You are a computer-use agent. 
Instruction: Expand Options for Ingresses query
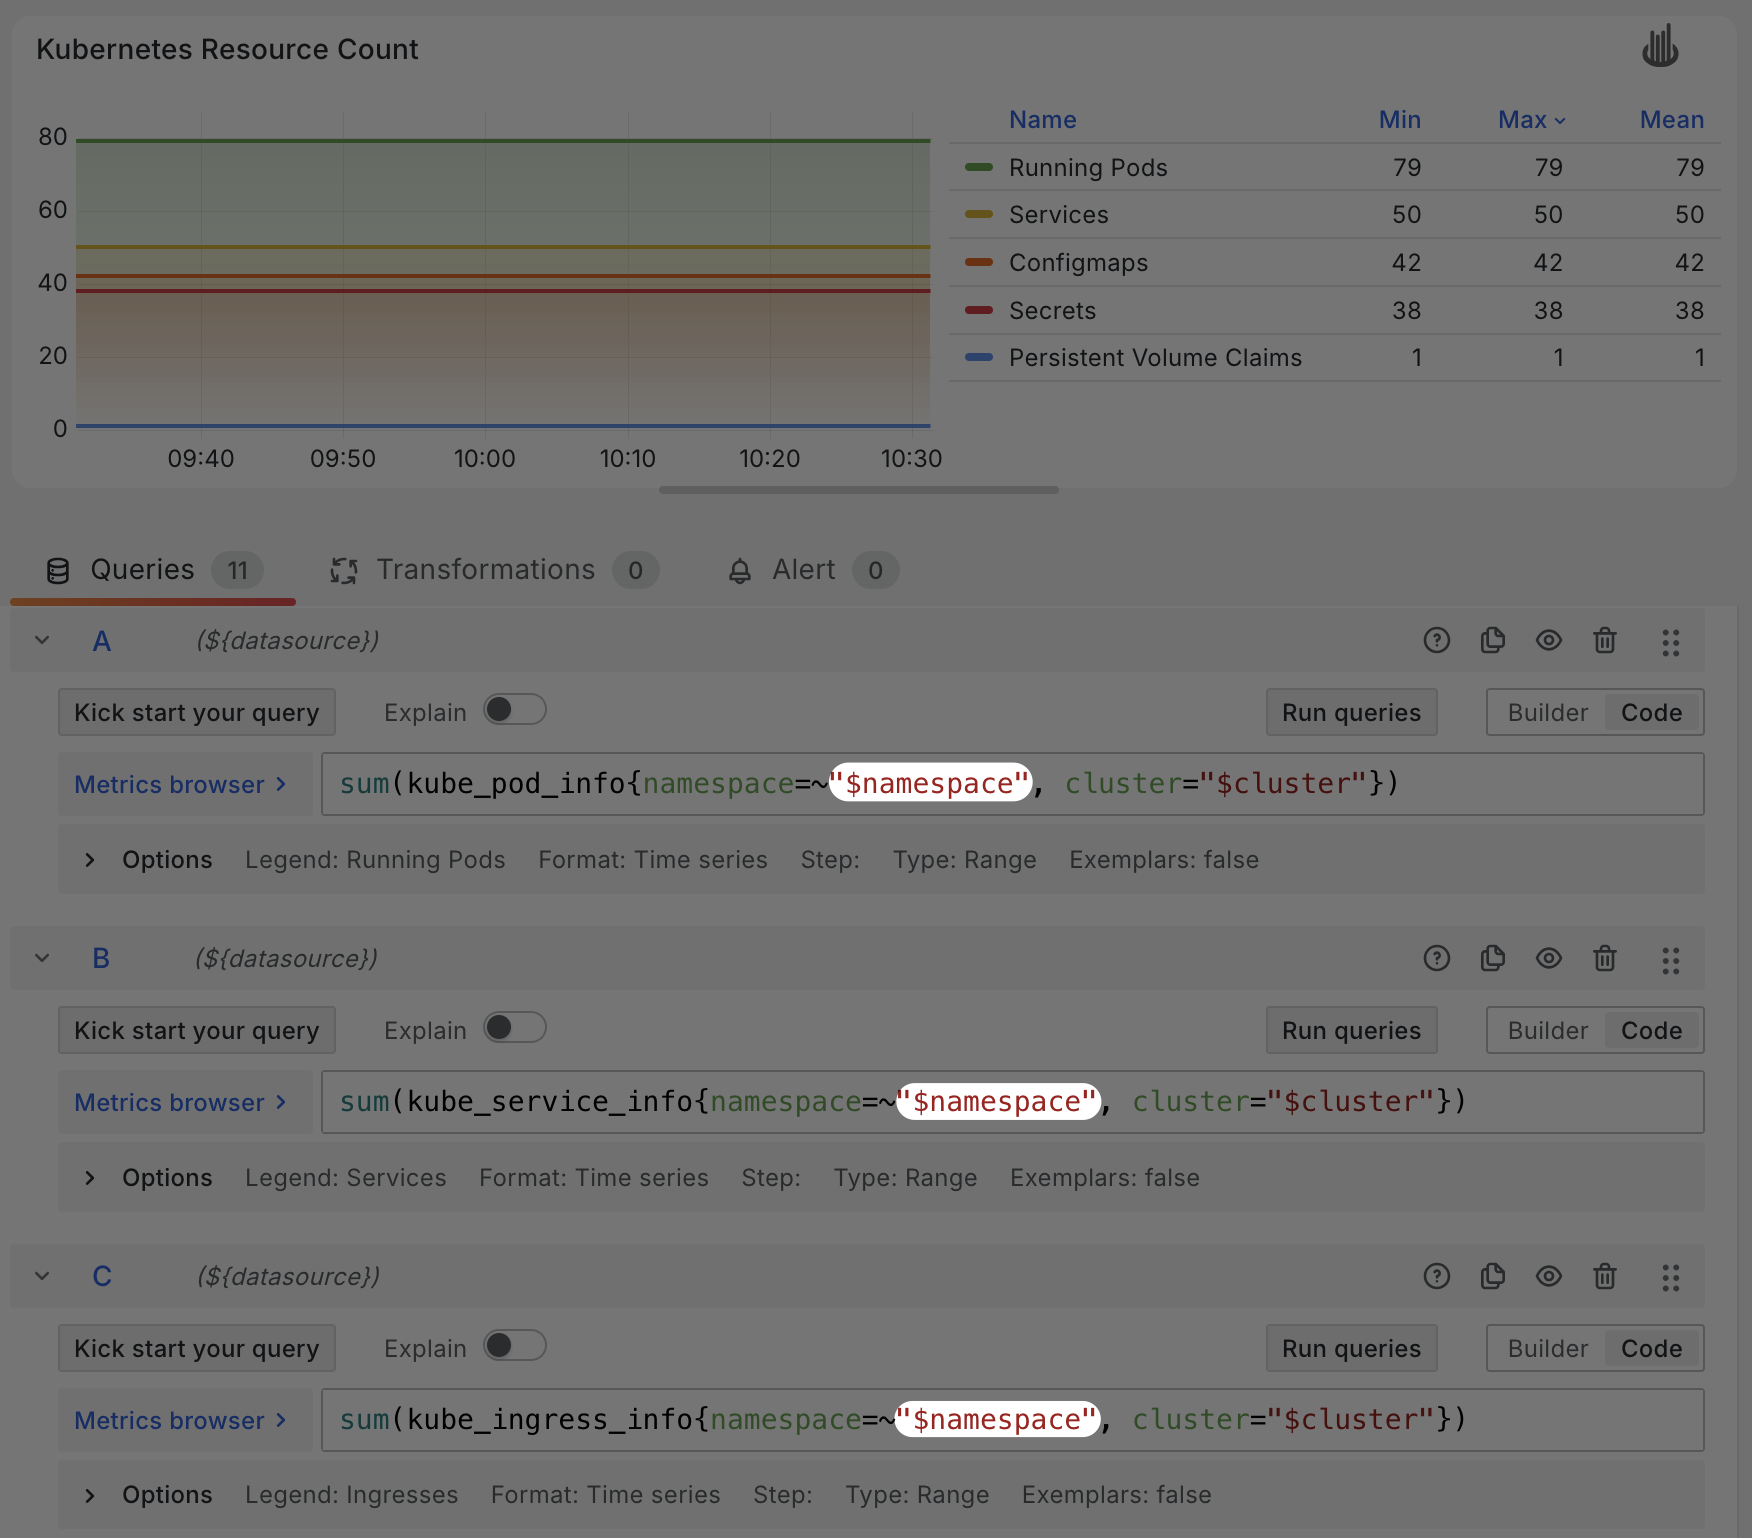pyautogui.click(x=90, y=1496)
